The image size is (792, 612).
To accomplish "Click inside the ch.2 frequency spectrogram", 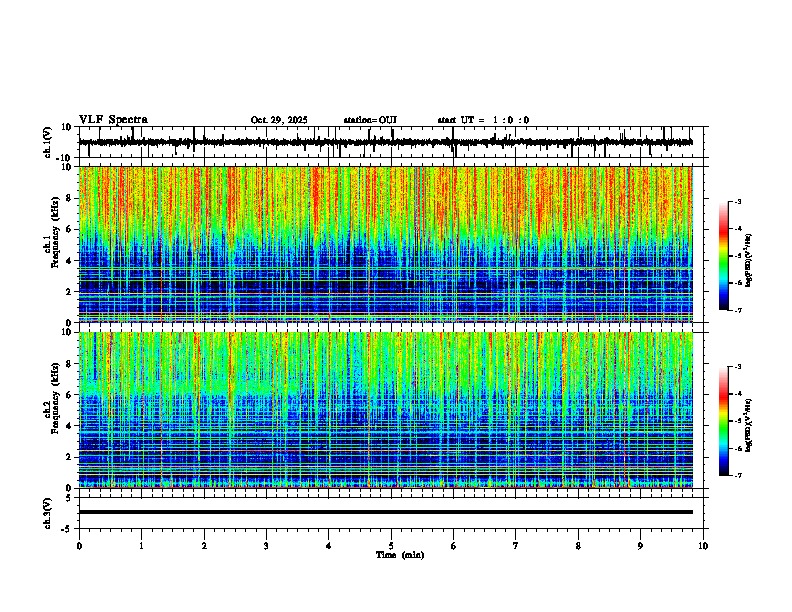I will point(386,410).
